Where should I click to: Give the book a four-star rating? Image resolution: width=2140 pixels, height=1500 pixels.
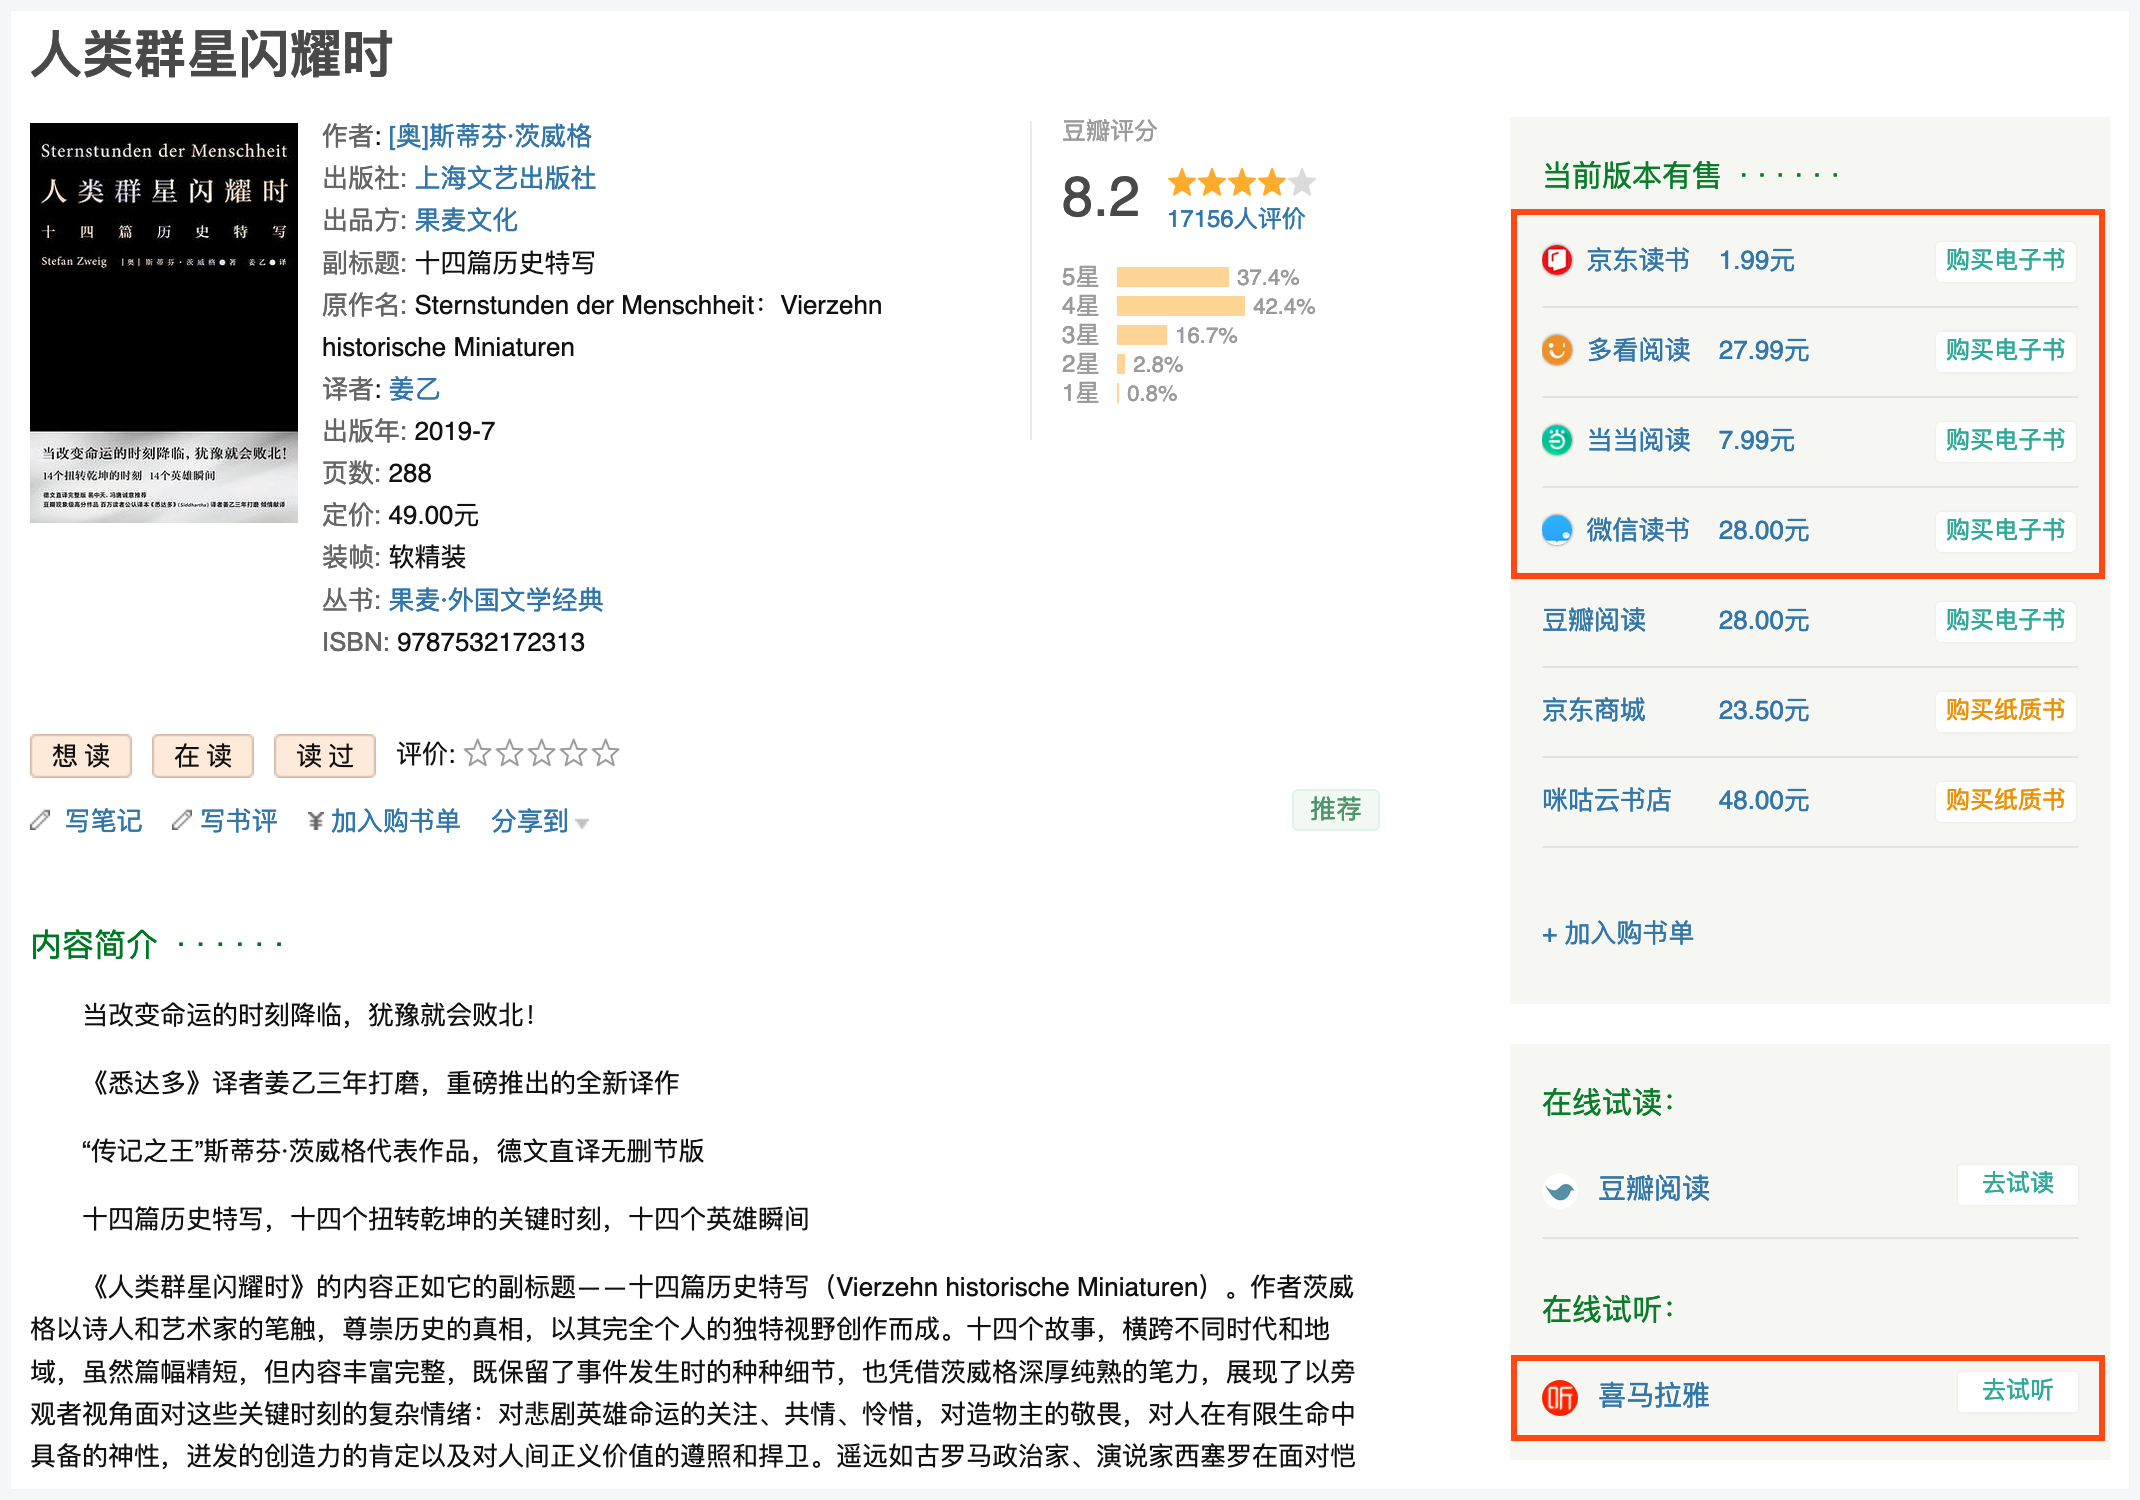tap(574, 753)
